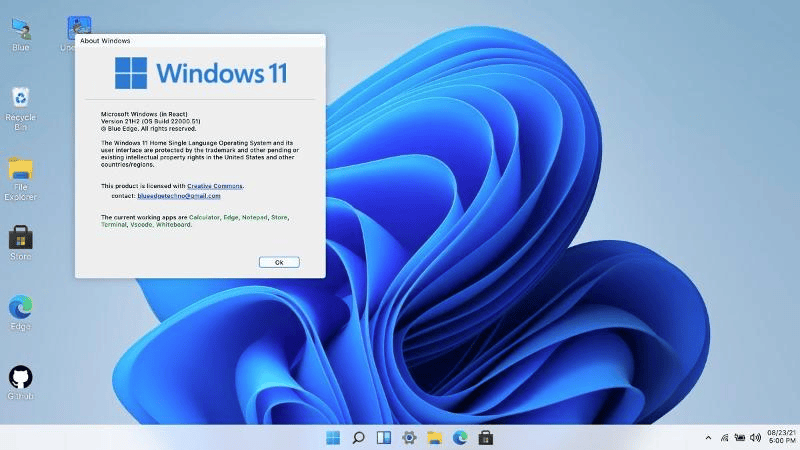The height and width of the screenshot is (450, 800).
Task: Click the volume speaker icon in tray
Action: (755, 438)
